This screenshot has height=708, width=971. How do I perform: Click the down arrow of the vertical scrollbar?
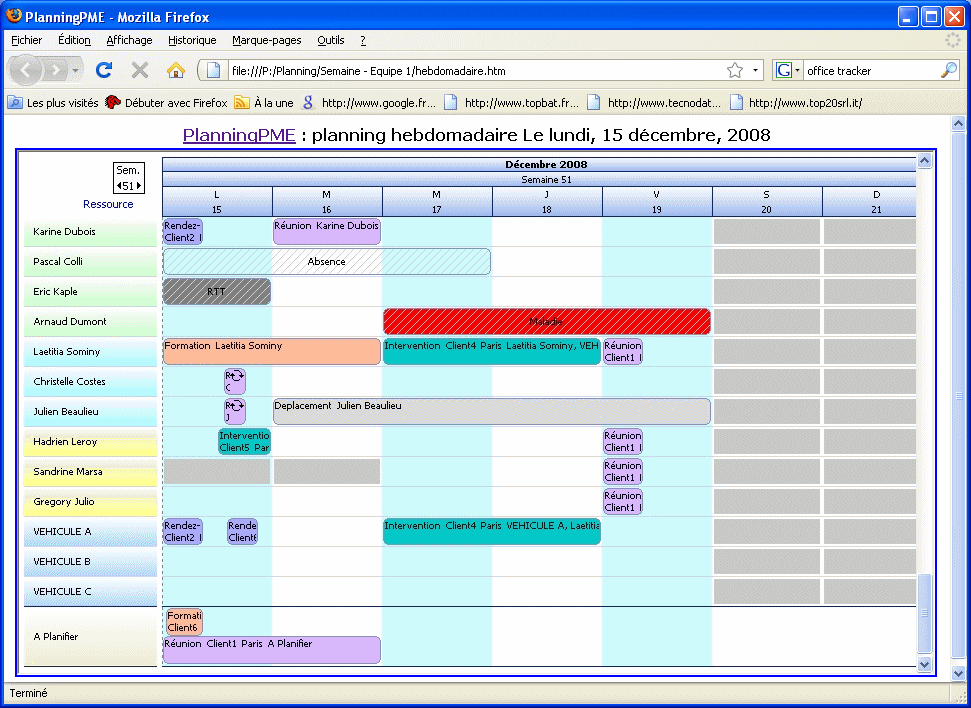tap(925, 664)
